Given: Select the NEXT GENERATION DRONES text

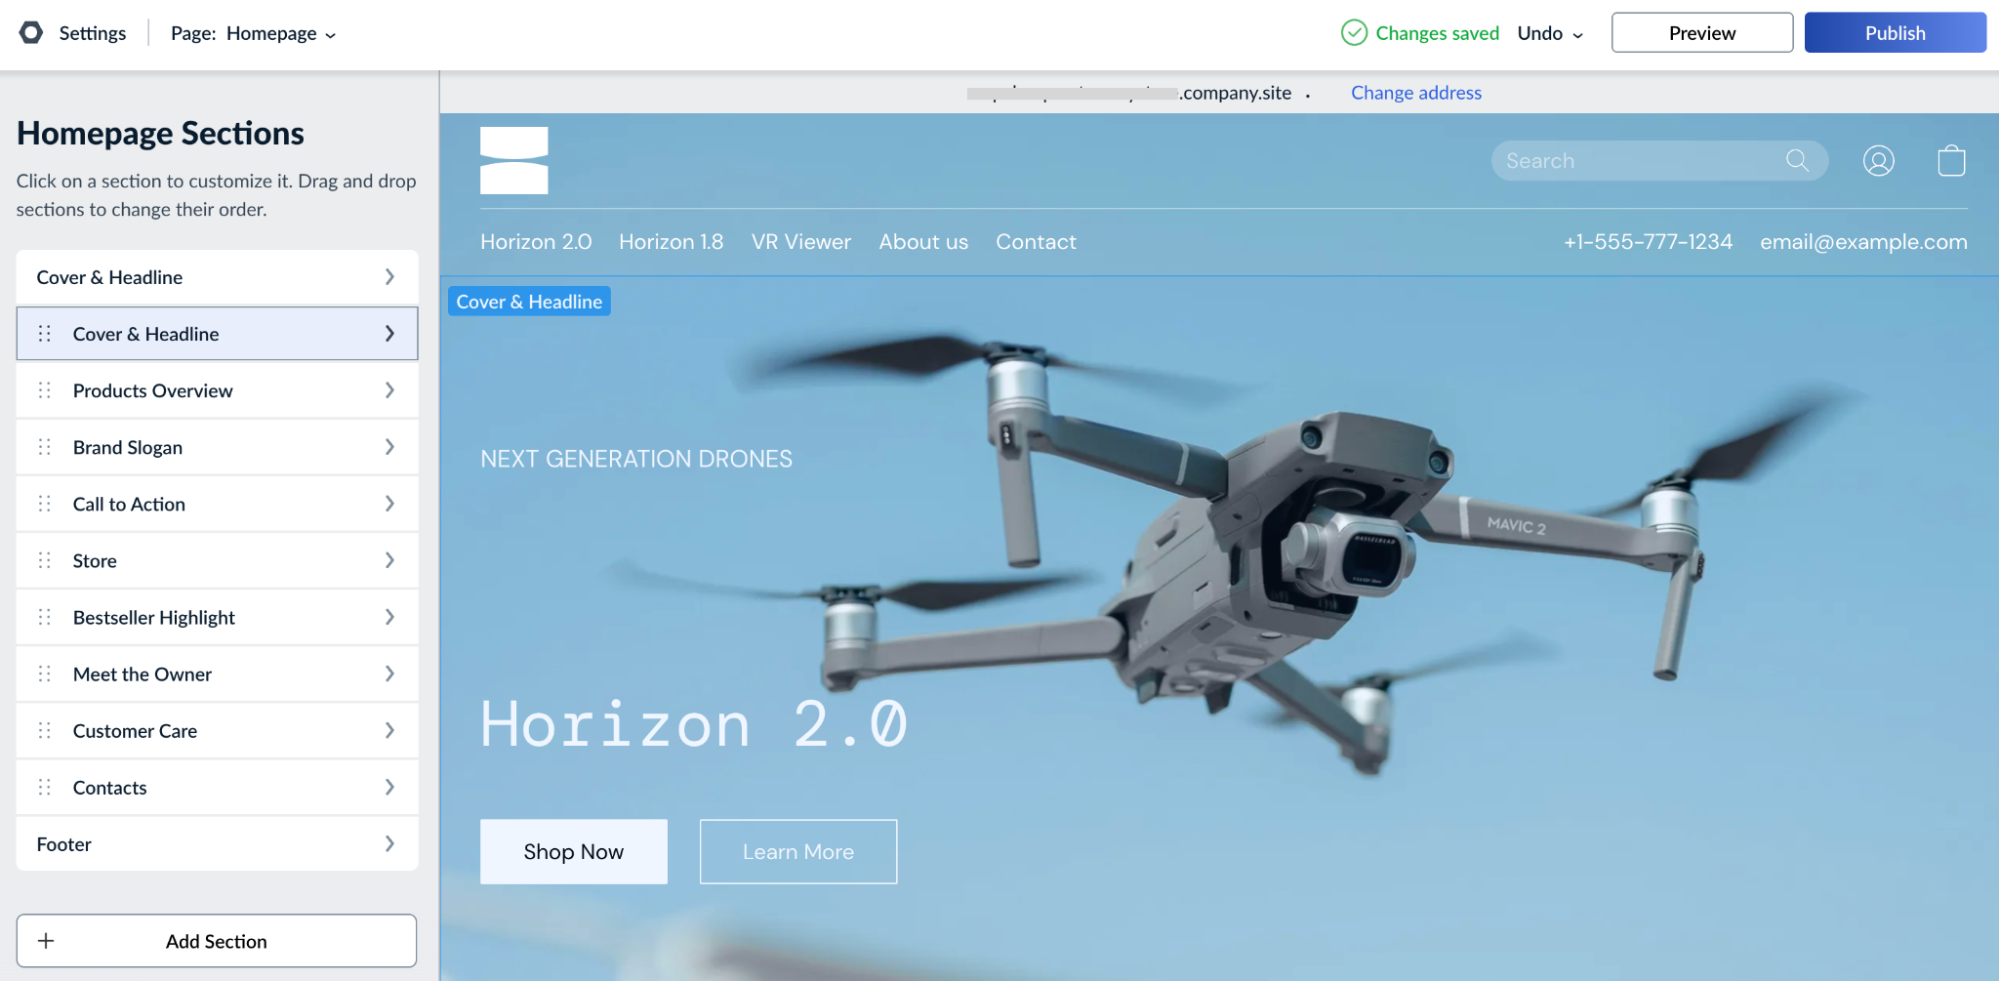Looking at the screenshot, I should [x=636, y=459].
